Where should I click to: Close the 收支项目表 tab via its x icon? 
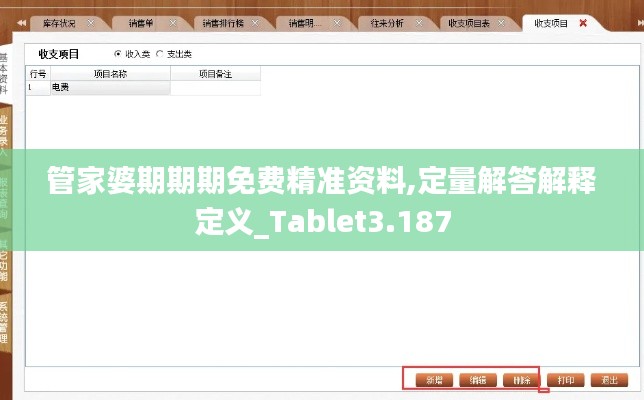pyautogui.click(x=501, y=23)
